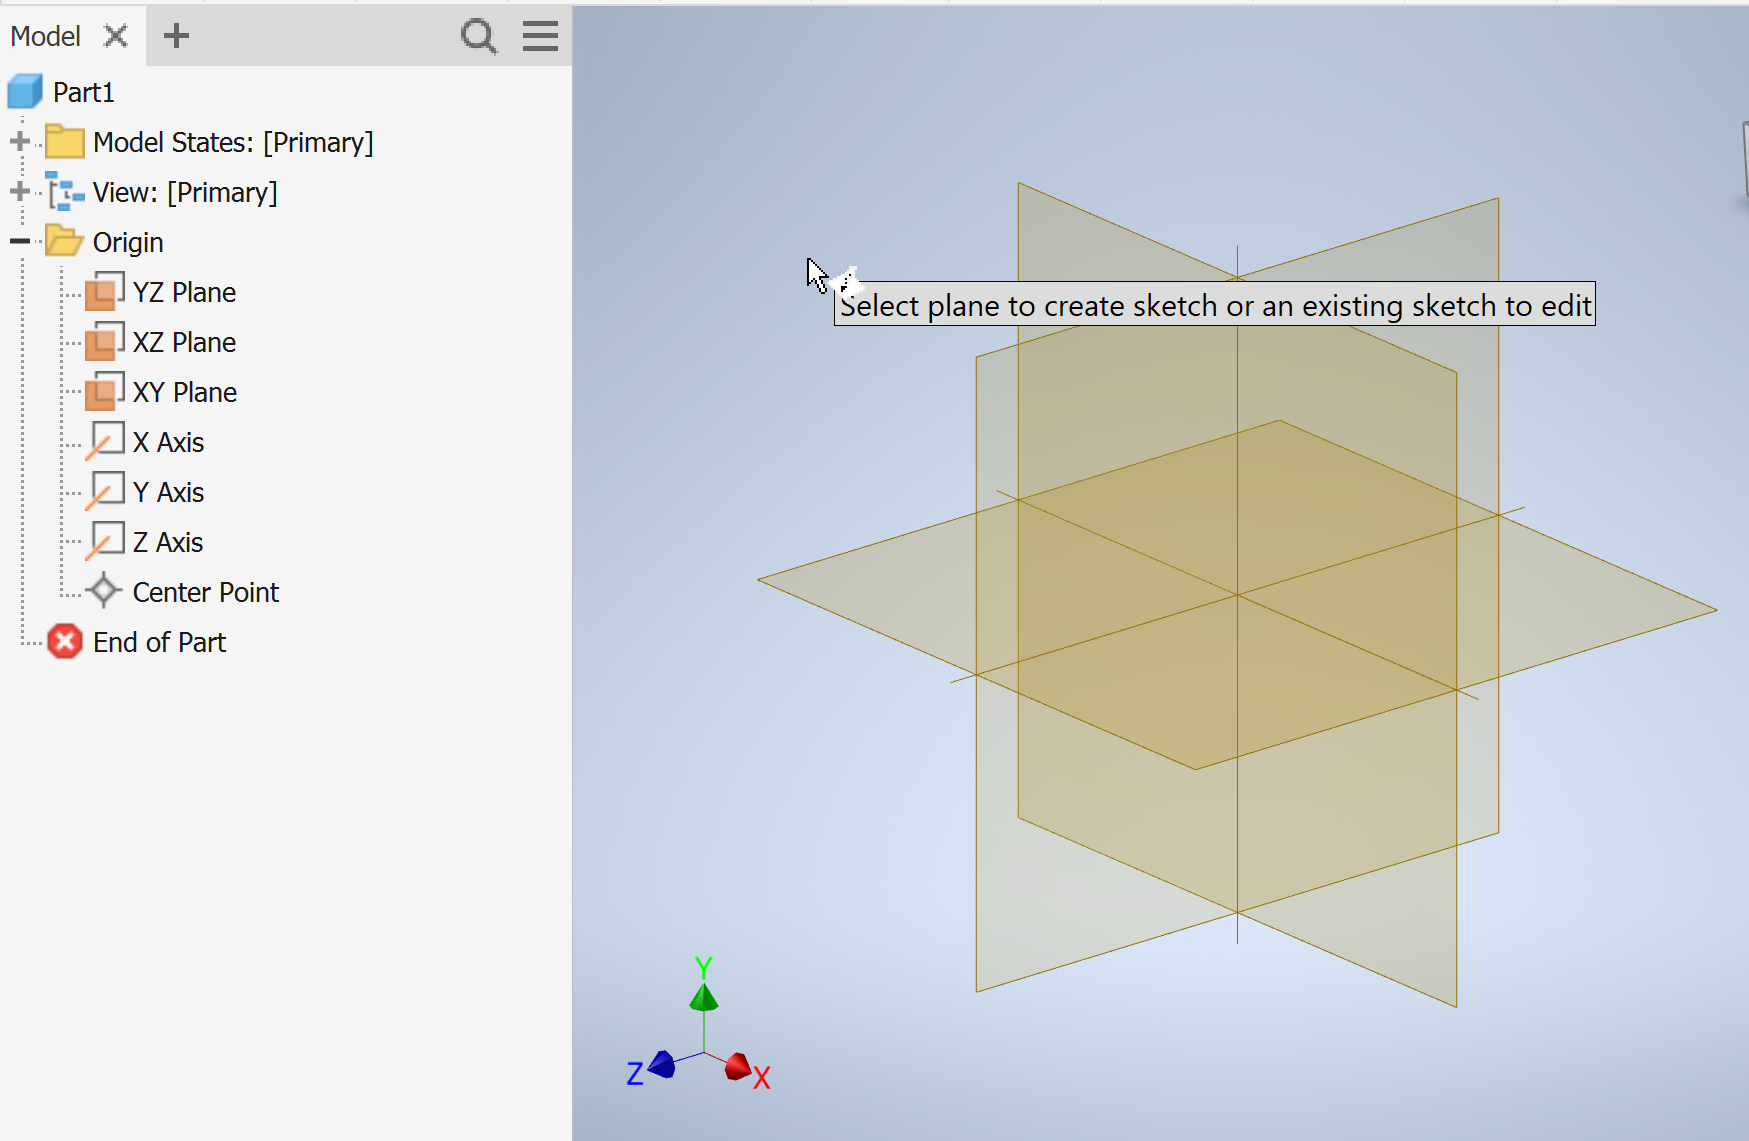Expand the View: [Primary] node
The width and height of the screenshot is (1749, 1141).
pyautogui.click(x=19, y=192)
